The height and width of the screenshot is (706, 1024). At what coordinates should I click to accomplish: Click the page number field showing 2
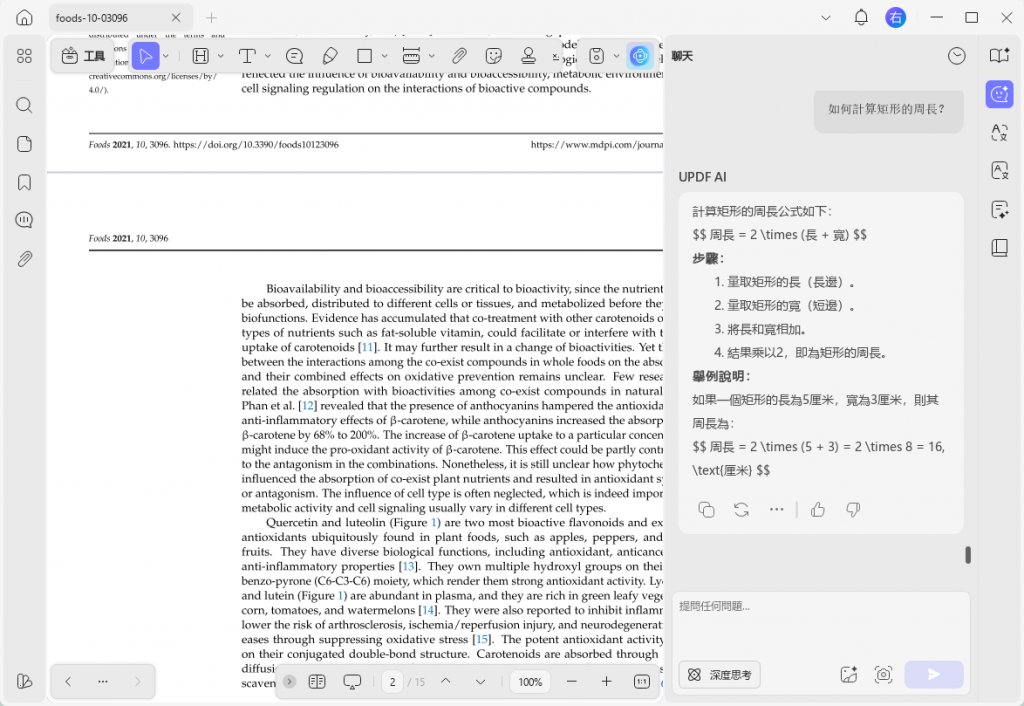click(392, 682)
